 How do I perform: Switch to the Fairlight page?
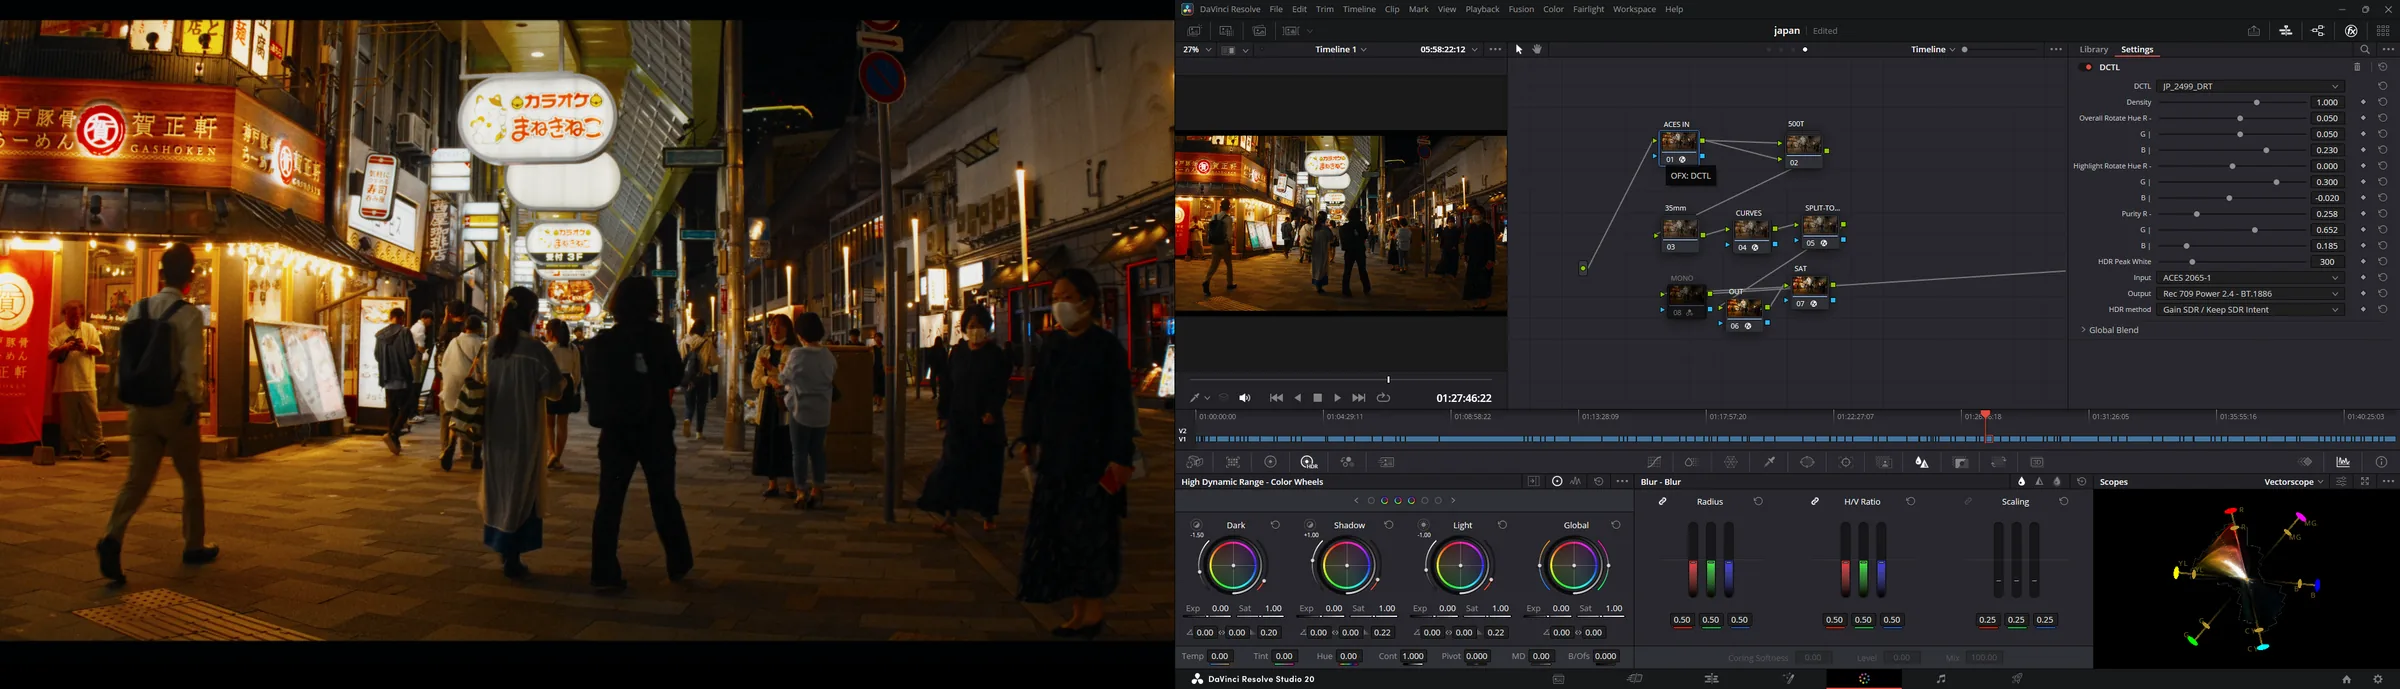coord(1941,679)
